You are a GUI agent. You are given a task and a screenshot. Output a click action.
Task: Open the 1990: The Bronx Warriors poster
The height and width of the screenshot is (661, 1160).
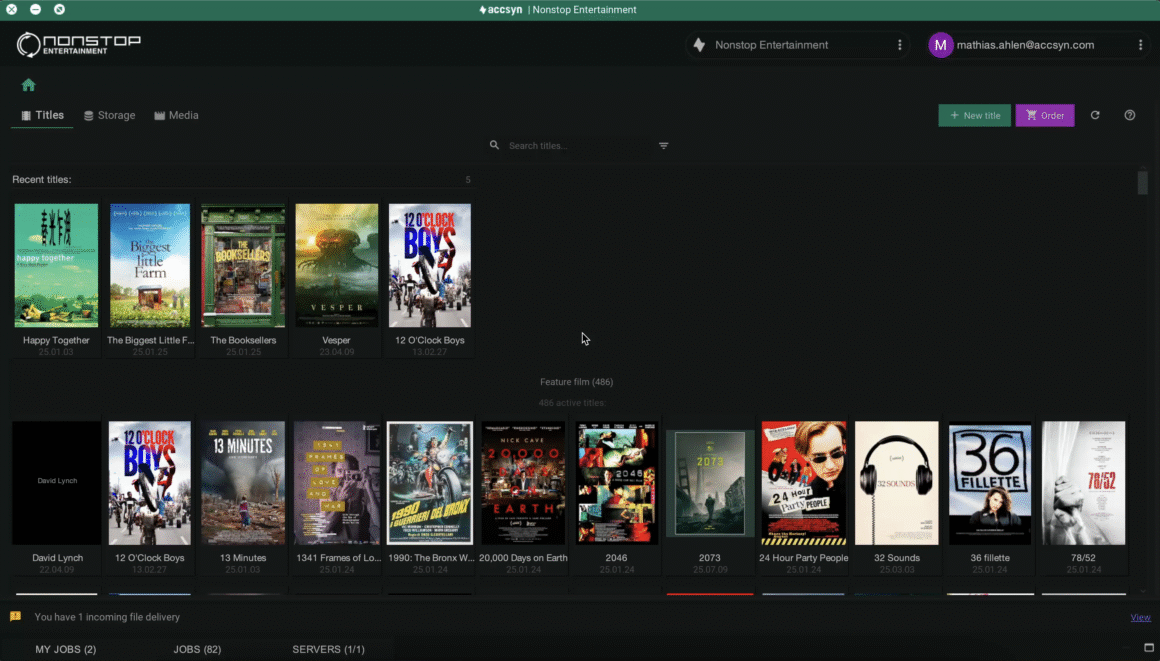tap(430, 483)
